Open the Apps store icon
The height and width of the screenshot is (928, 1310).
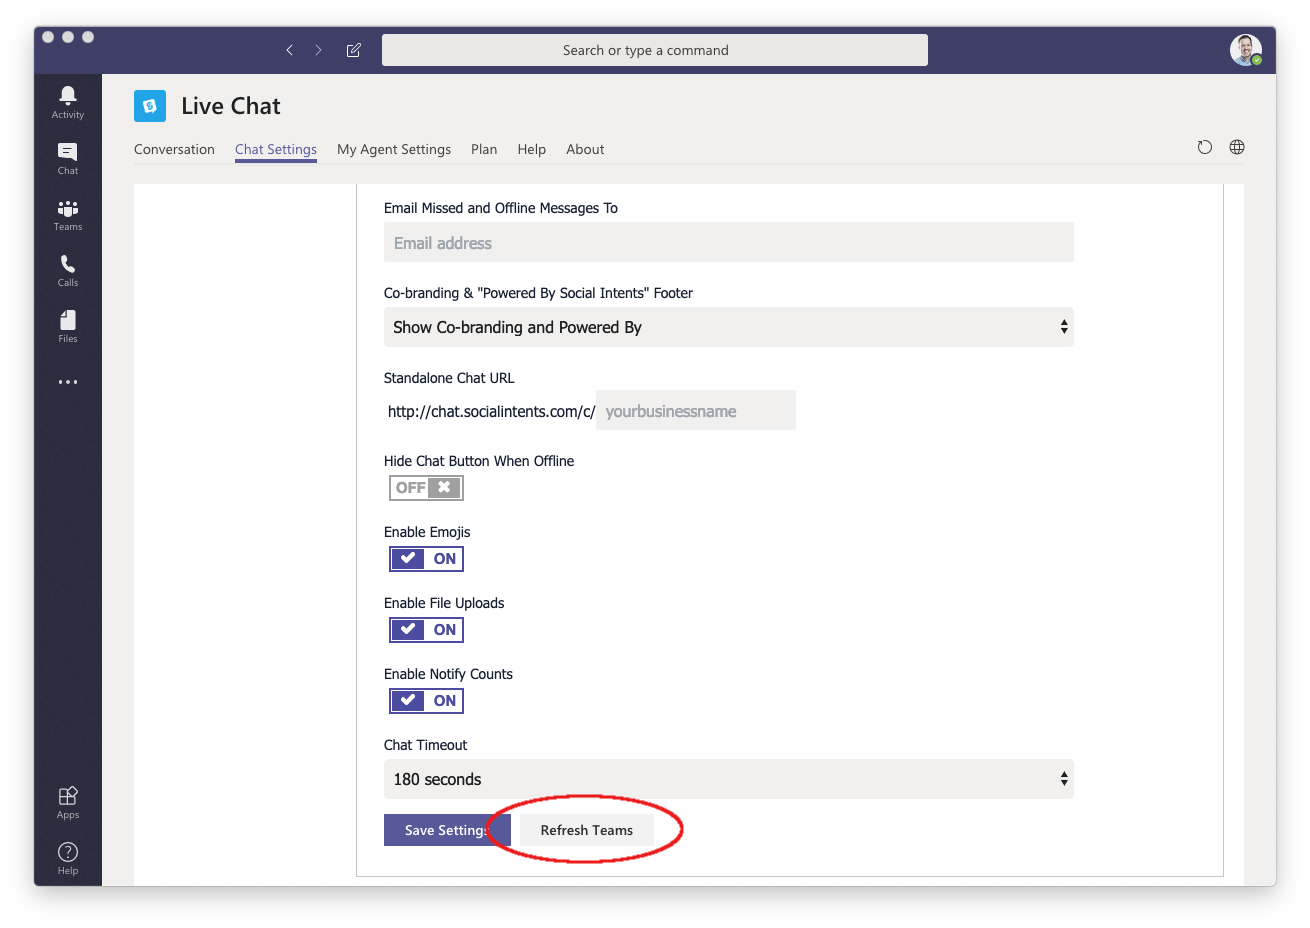(68, 802)
